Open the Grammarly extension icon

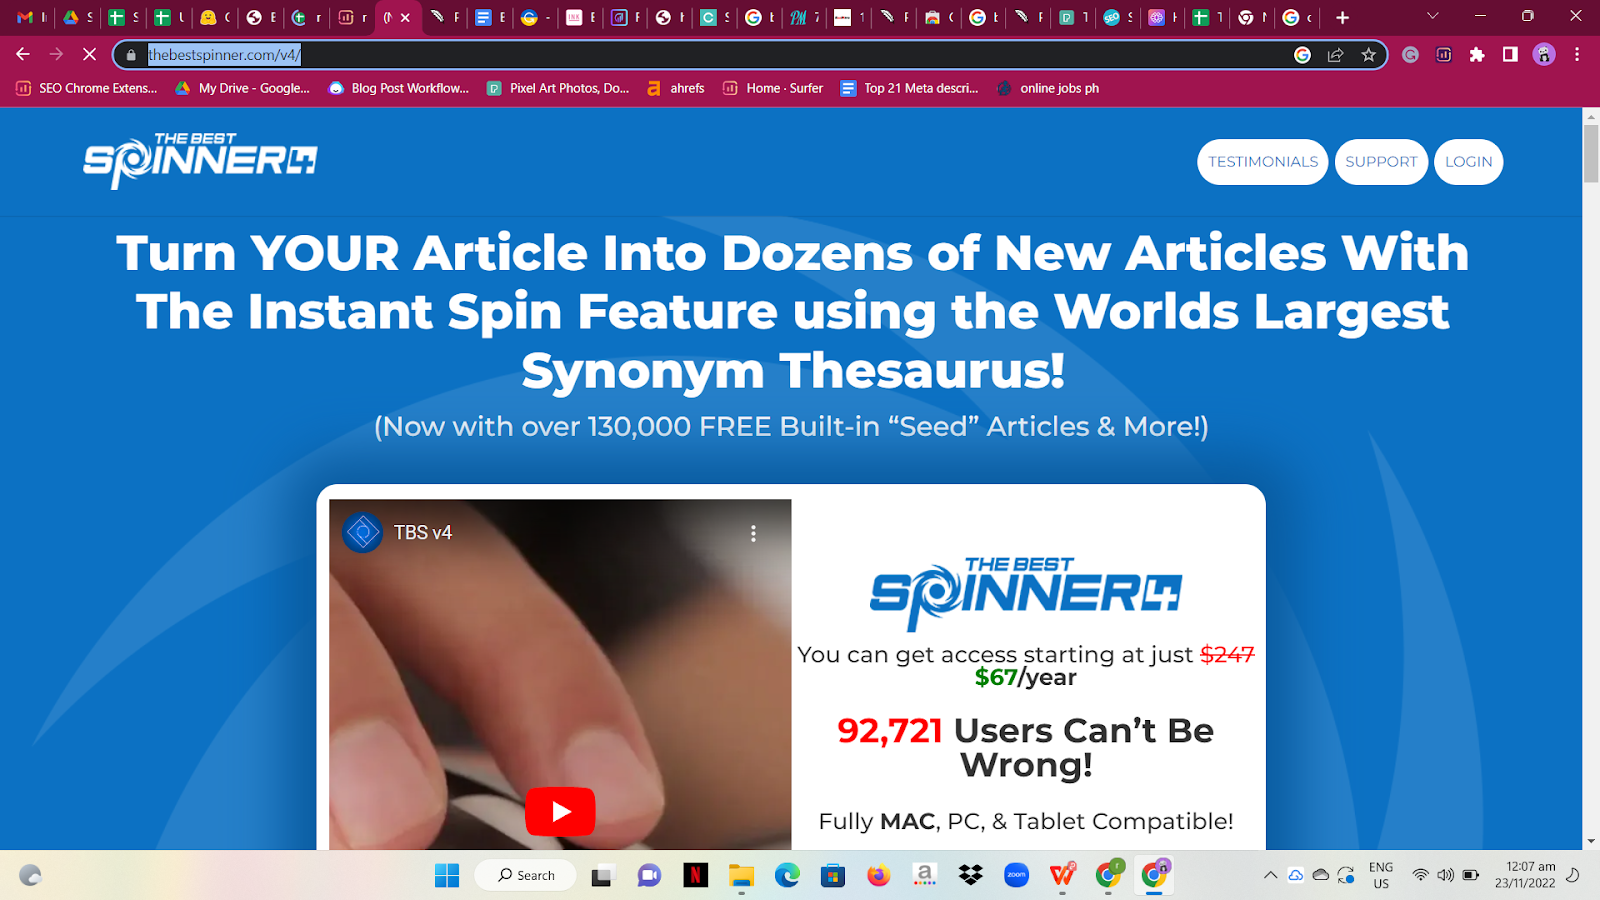coord(1410,55)
